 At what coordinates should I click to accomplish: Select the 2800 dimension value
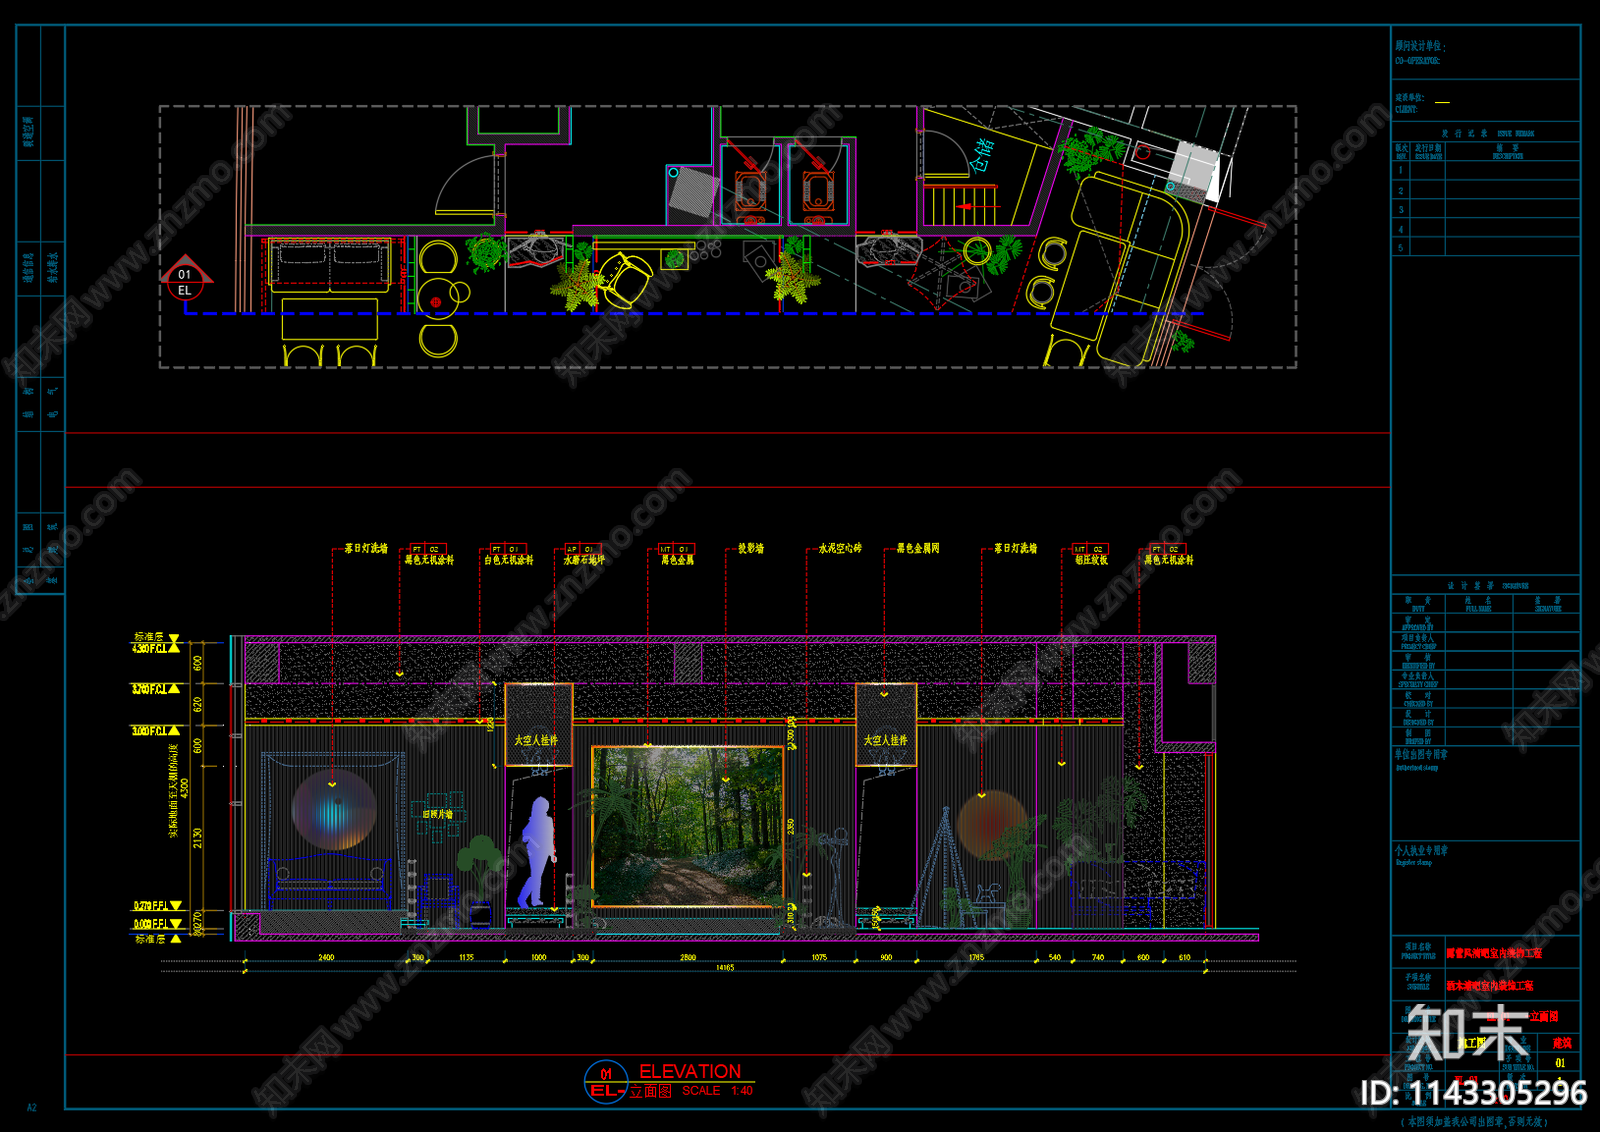pyautogui.click(x=688, y=957)
